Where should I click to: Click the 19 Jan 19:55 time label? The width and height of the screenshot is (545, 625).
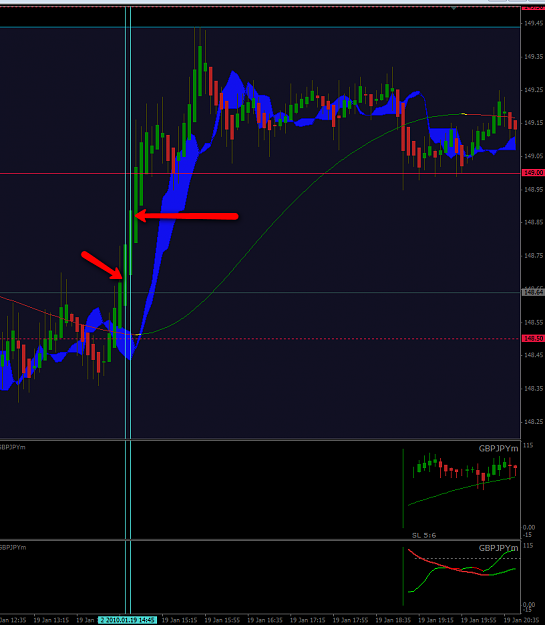(478, 621)
